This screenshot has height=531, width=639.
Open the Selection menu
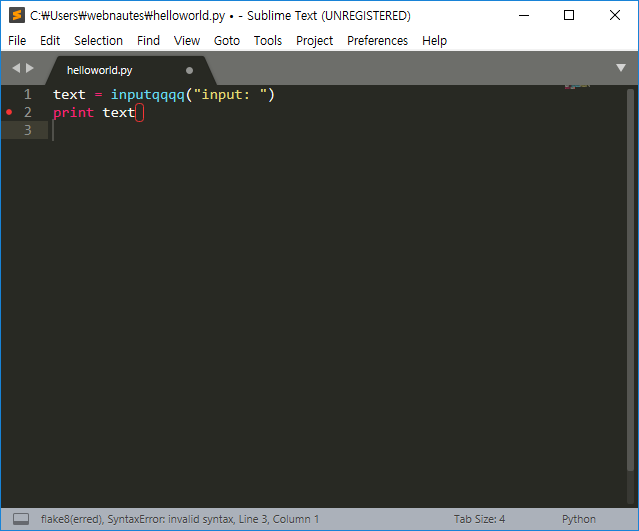point(98,41)
